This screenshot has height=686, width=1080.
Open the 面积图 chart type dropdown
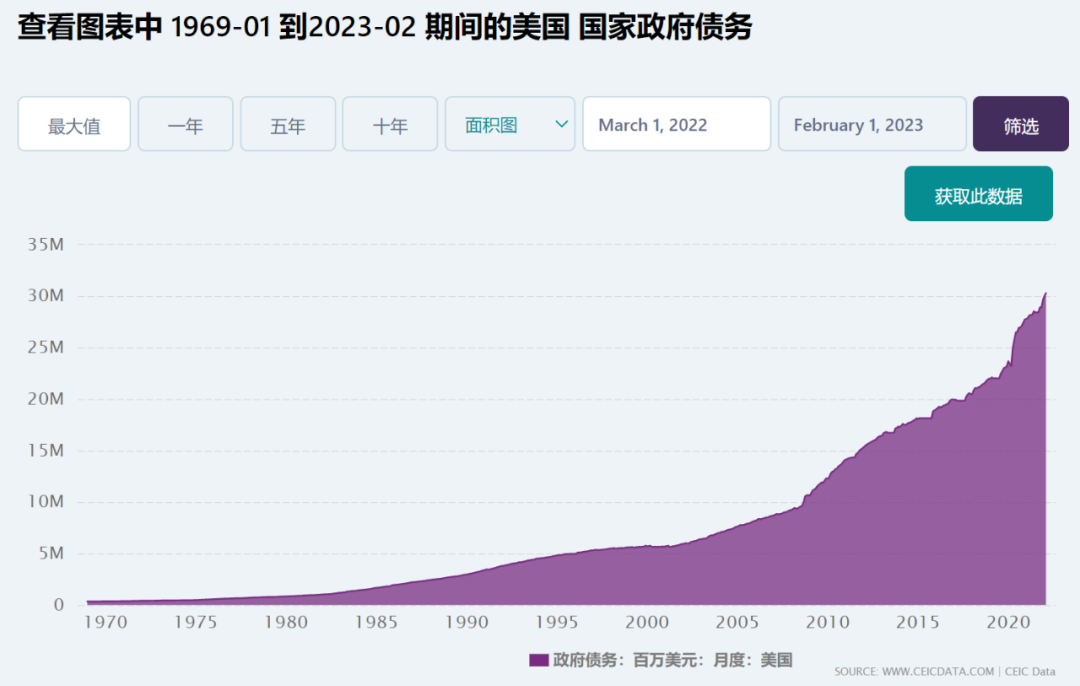click(493, 124)
